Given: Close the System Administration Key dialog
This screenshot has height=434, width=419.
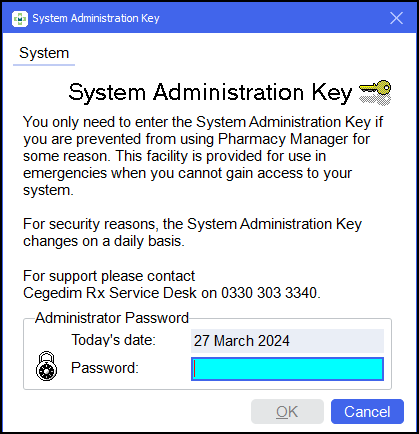Looking at the screenshot, I should tap(396, 18).
